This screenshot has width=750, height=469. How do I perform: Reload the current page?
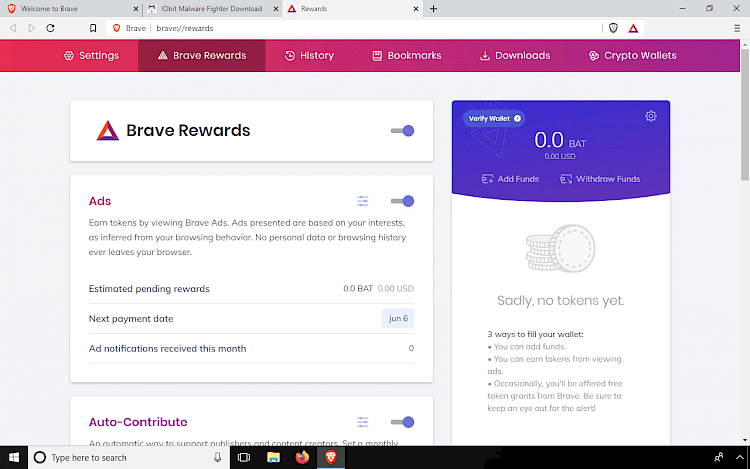[50, 28]
